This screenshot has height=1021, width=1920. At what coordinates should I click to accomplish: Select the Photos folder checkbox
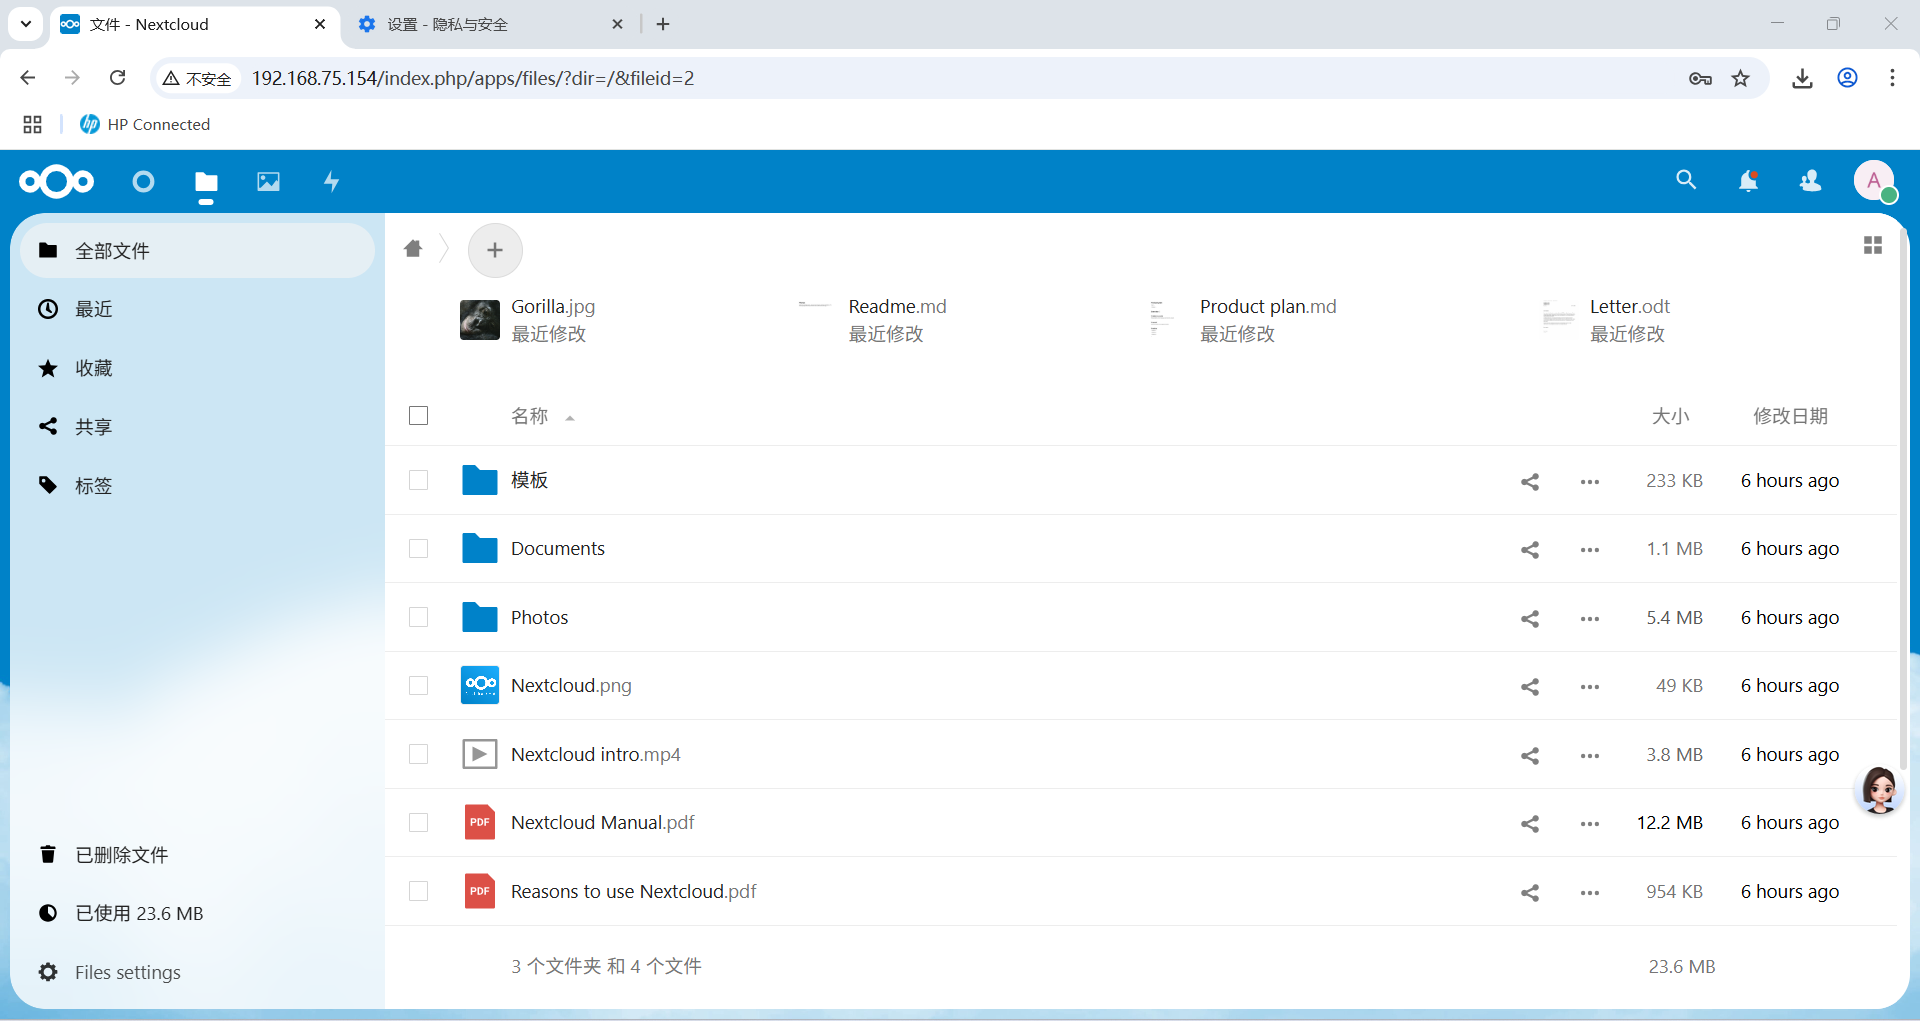coord(419,617)
